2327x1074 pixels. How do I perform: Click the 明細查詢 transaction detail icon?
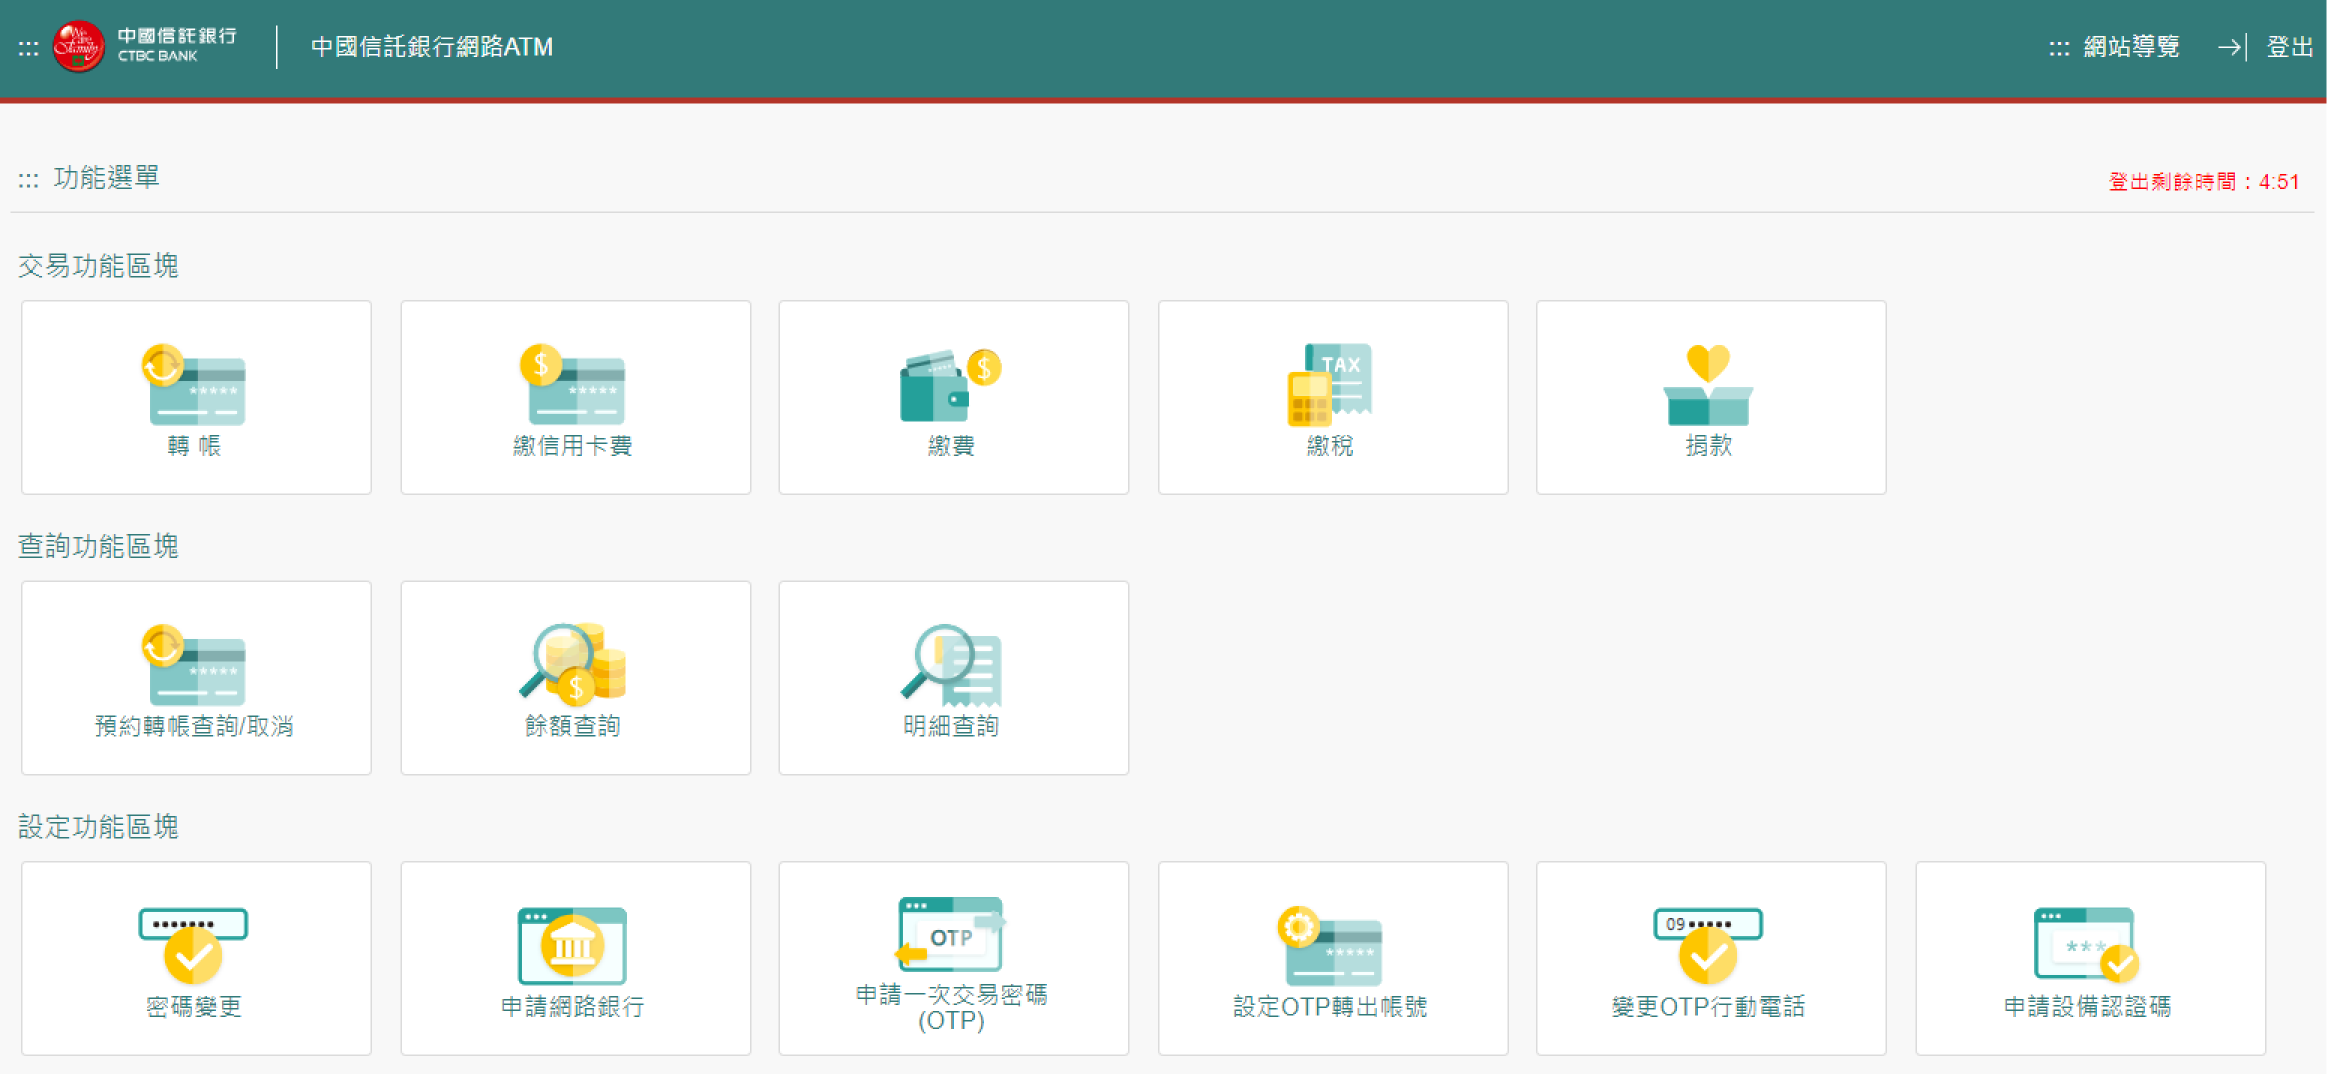click(x=952, y=677)
